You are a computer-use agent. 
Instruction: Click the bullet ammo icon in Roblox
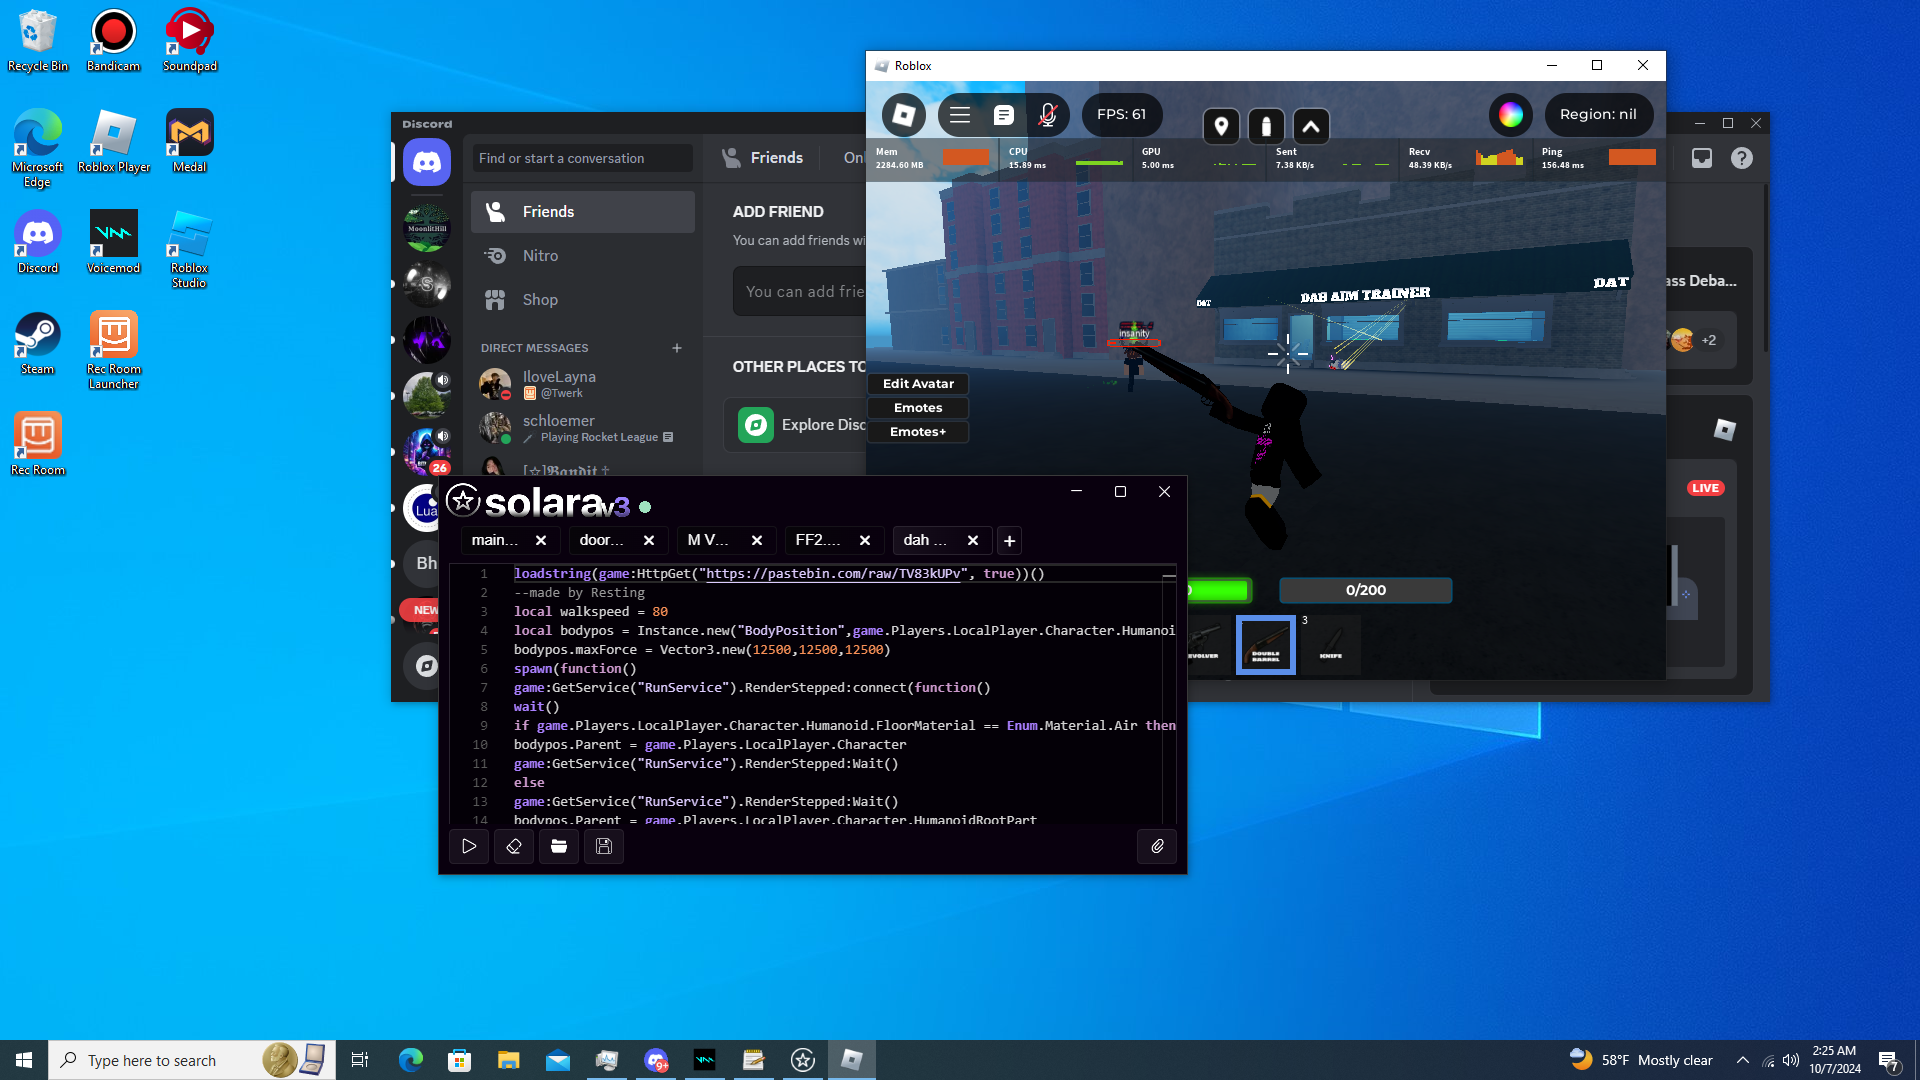(1266, 126)
